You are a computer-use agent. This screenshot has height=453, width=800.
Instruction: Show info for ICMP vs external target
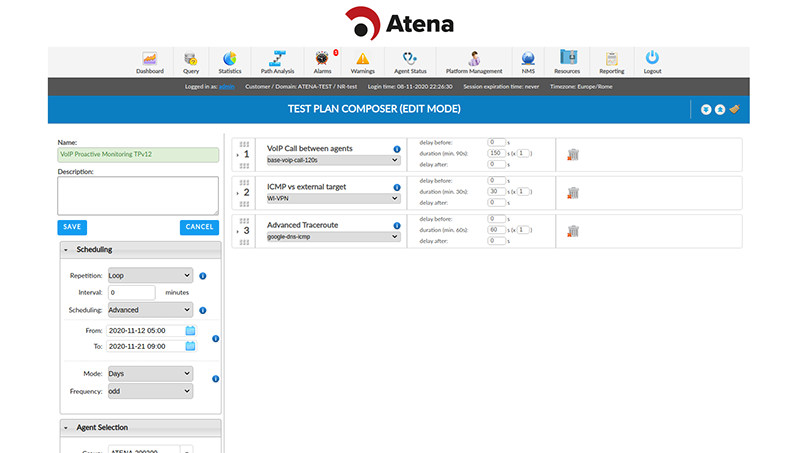397,187
